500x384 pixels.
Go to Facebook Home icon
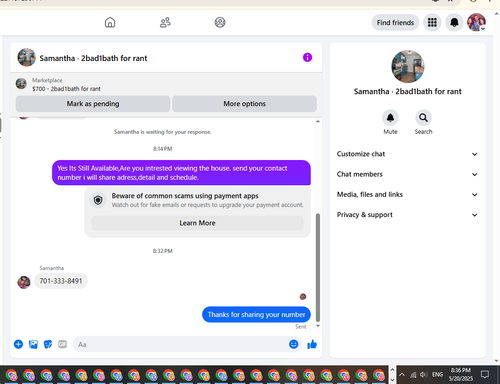coord(110,22)
